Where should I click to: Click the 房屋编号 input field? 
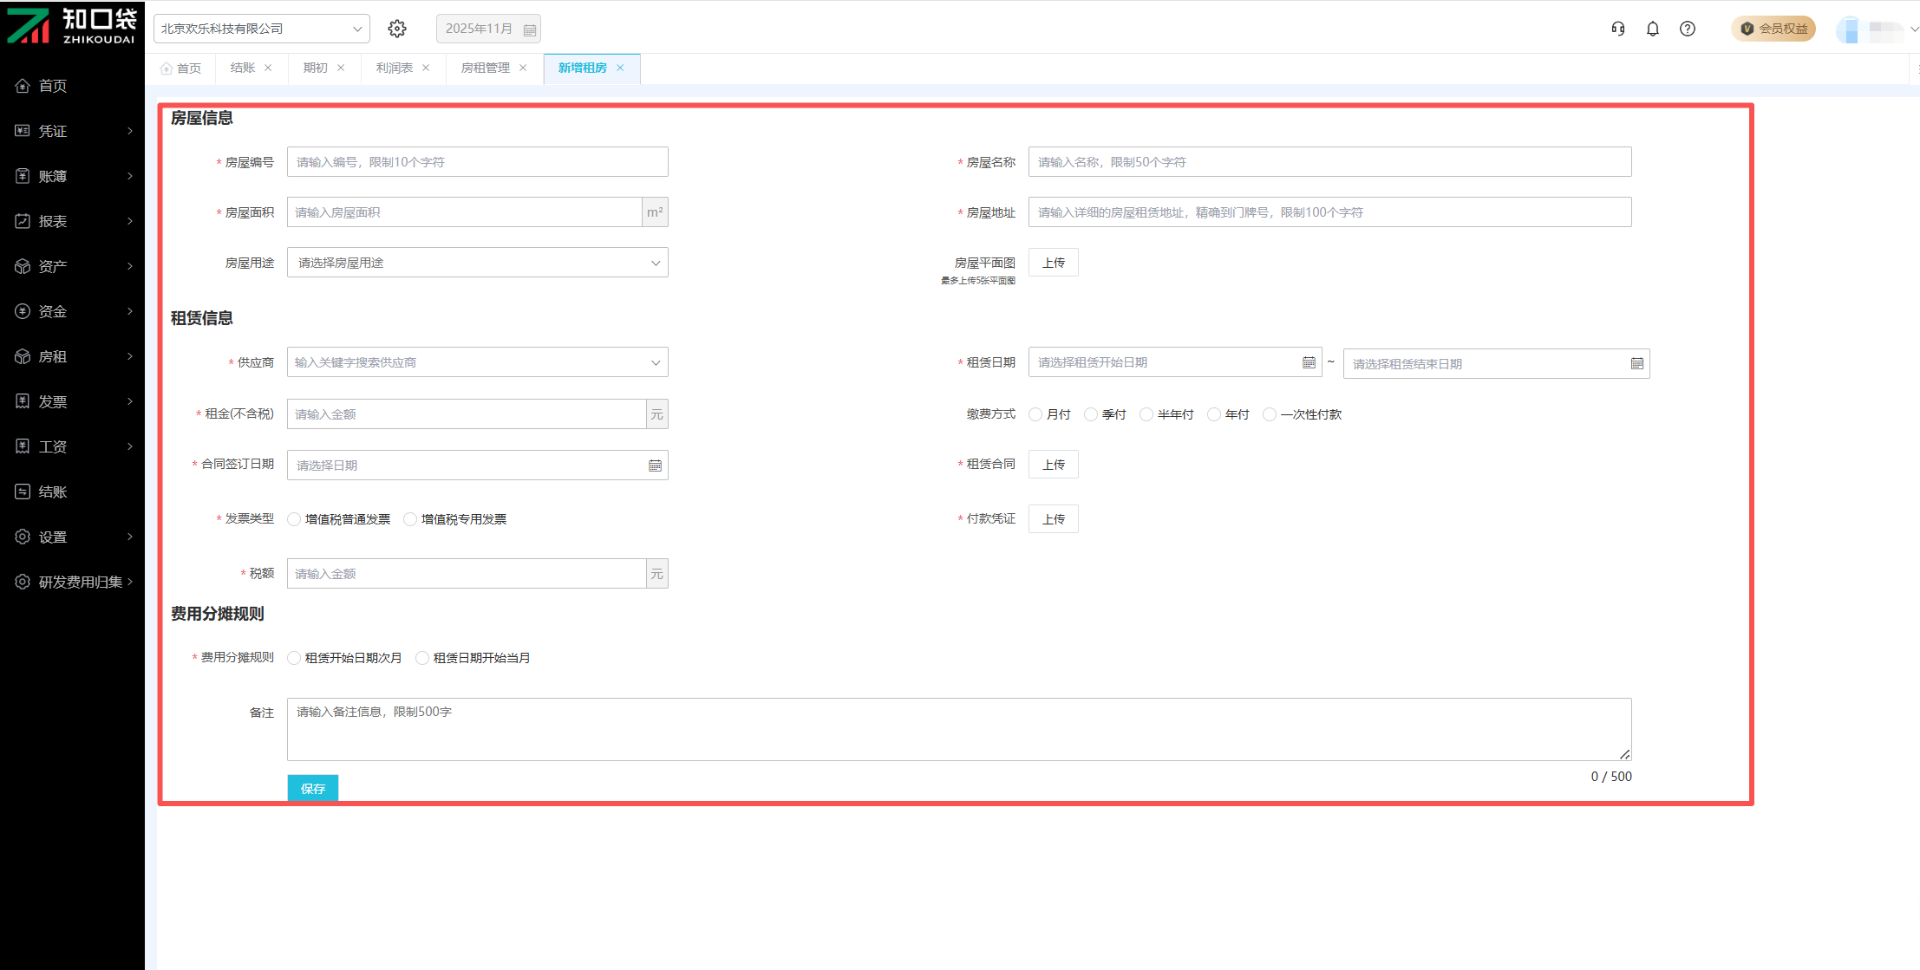(477, 162)
